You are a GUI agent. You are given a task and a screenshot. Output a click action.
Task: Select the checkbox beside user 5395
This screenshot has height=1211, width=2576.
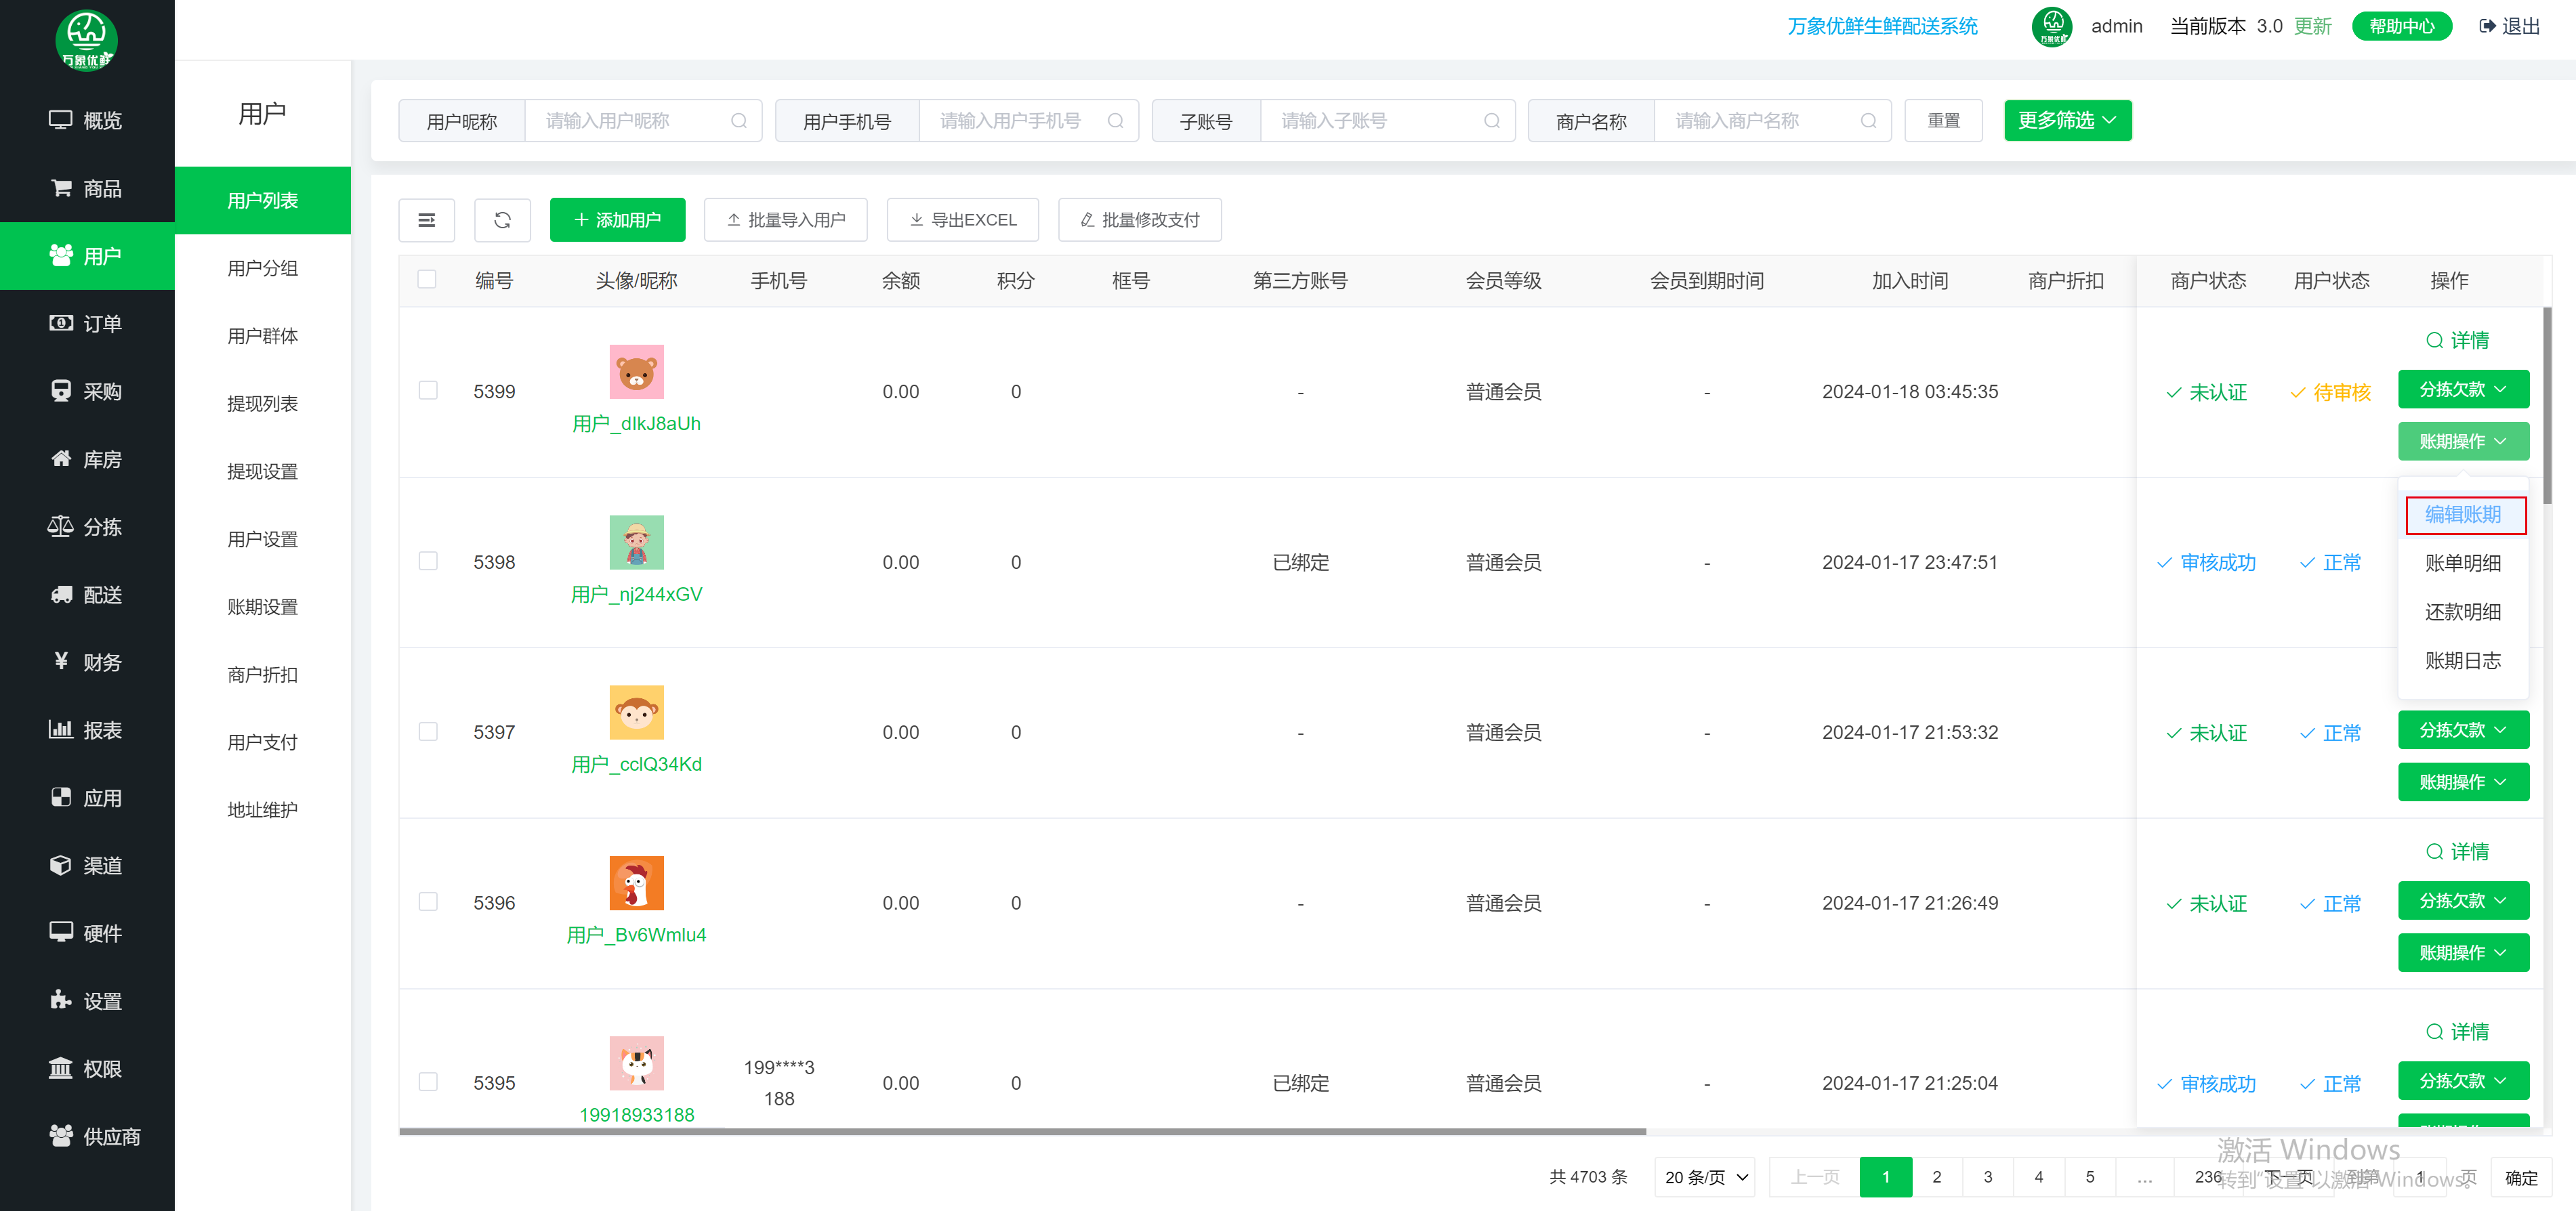point(428,1081)
